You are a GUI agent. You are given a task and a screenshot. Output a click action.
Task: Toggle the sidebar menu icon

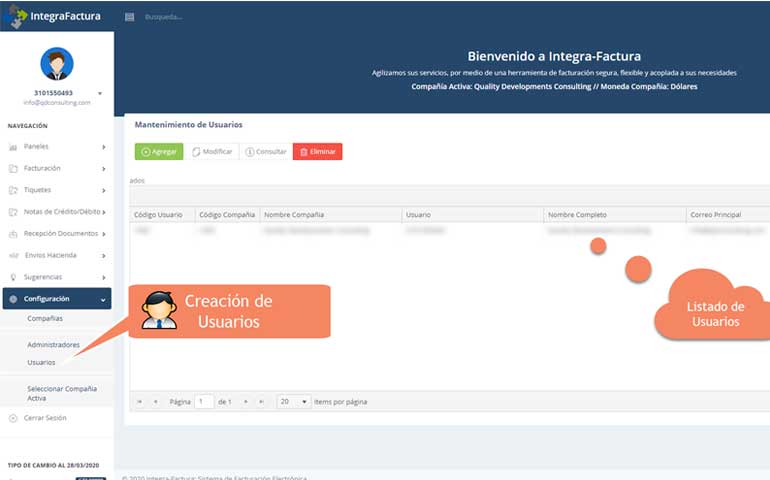click(x=130, y=17)
